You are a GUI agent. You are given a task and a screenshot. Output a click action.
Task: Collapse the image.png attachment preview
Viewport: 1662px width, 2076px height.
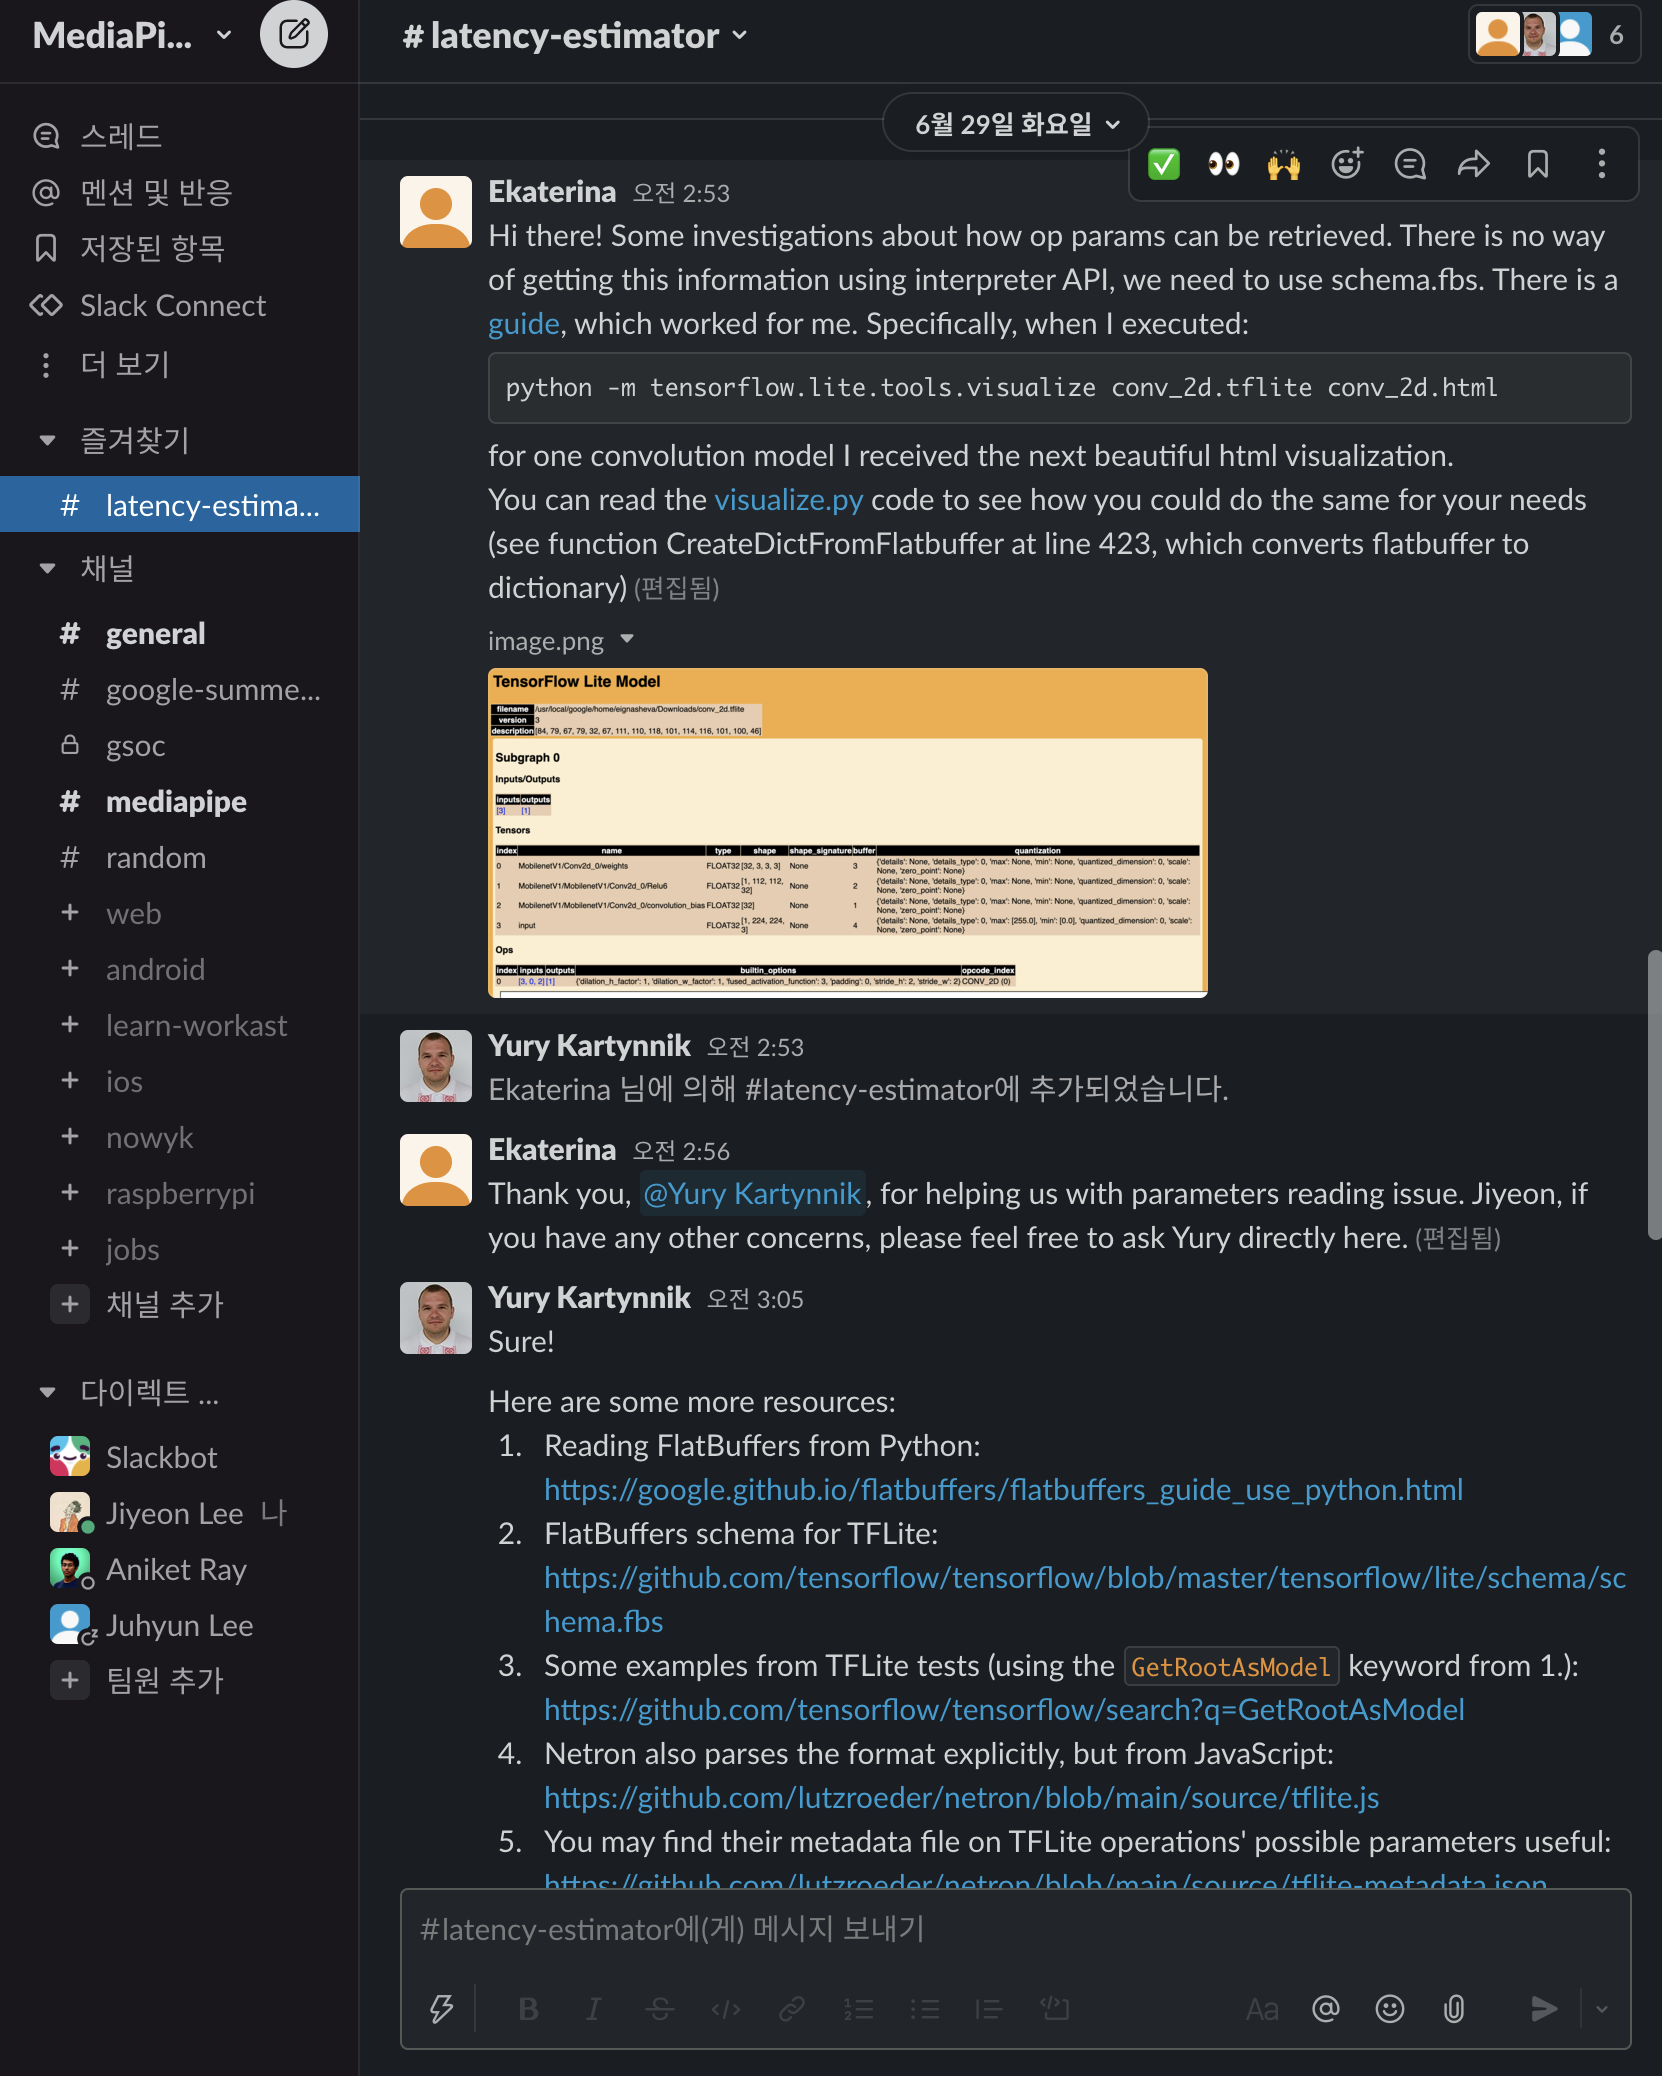point(627,639)
